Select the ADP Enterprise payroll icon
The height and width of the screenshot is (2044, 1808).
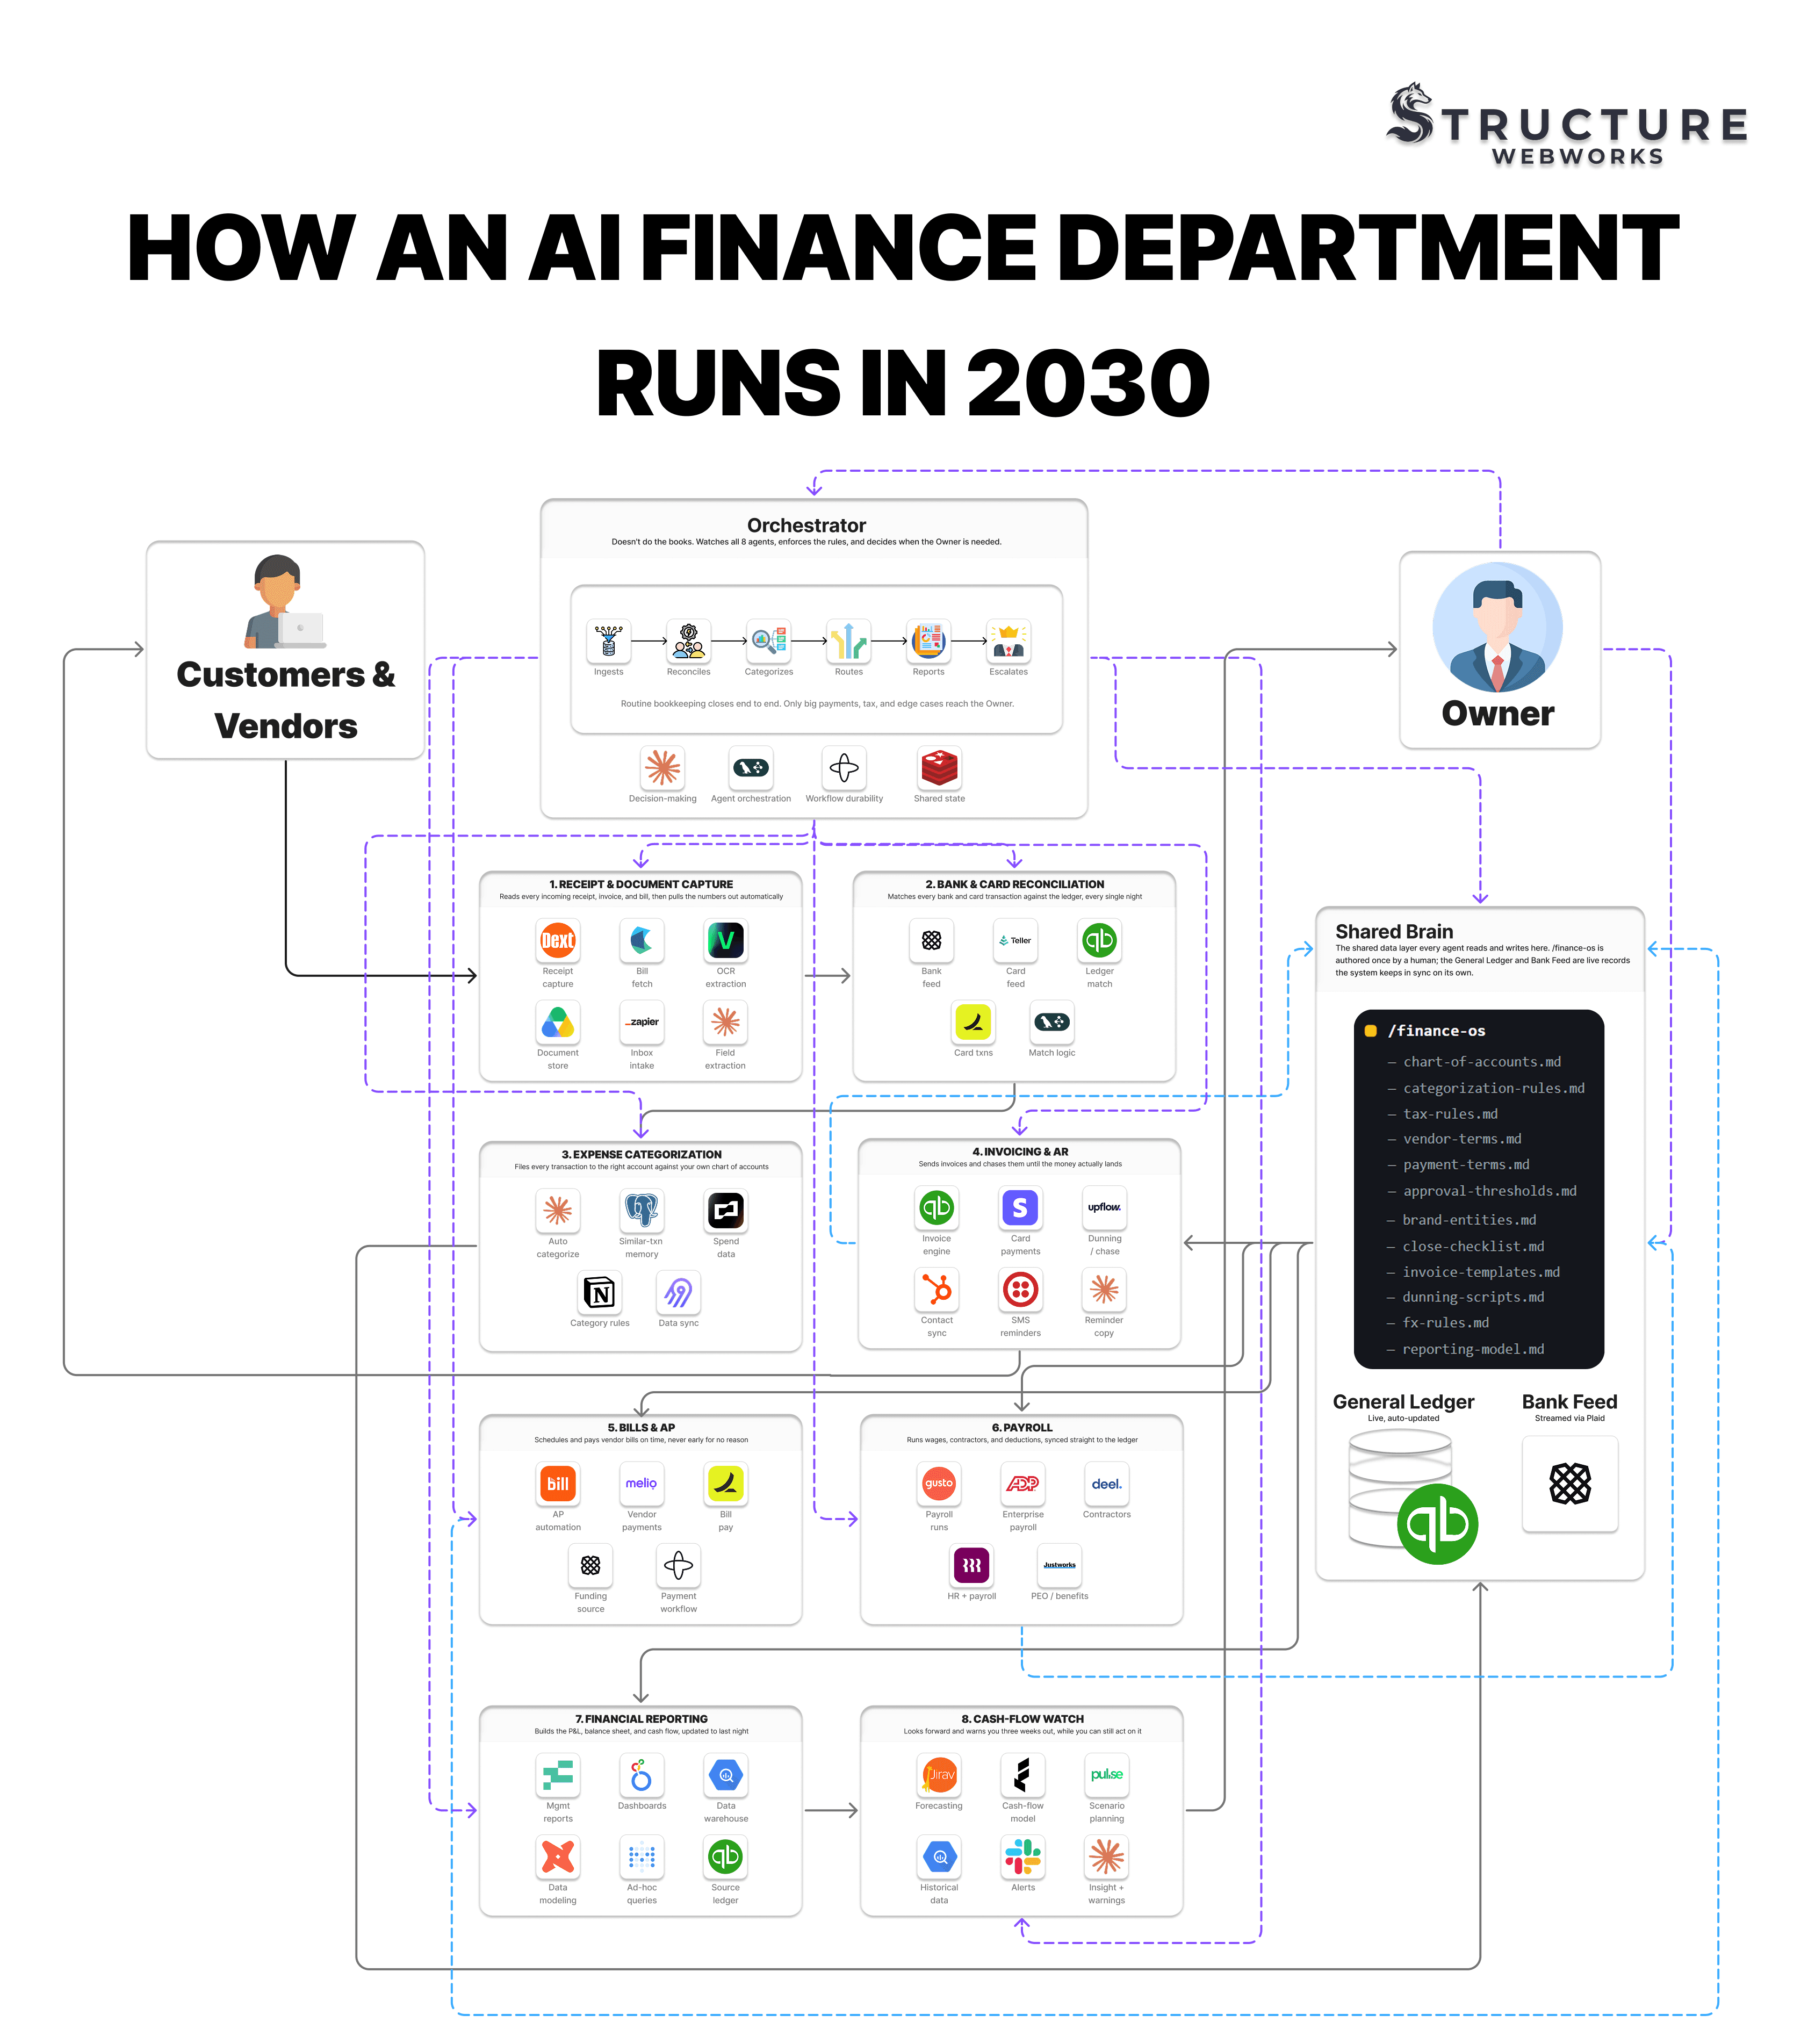click(1022, 1484)
